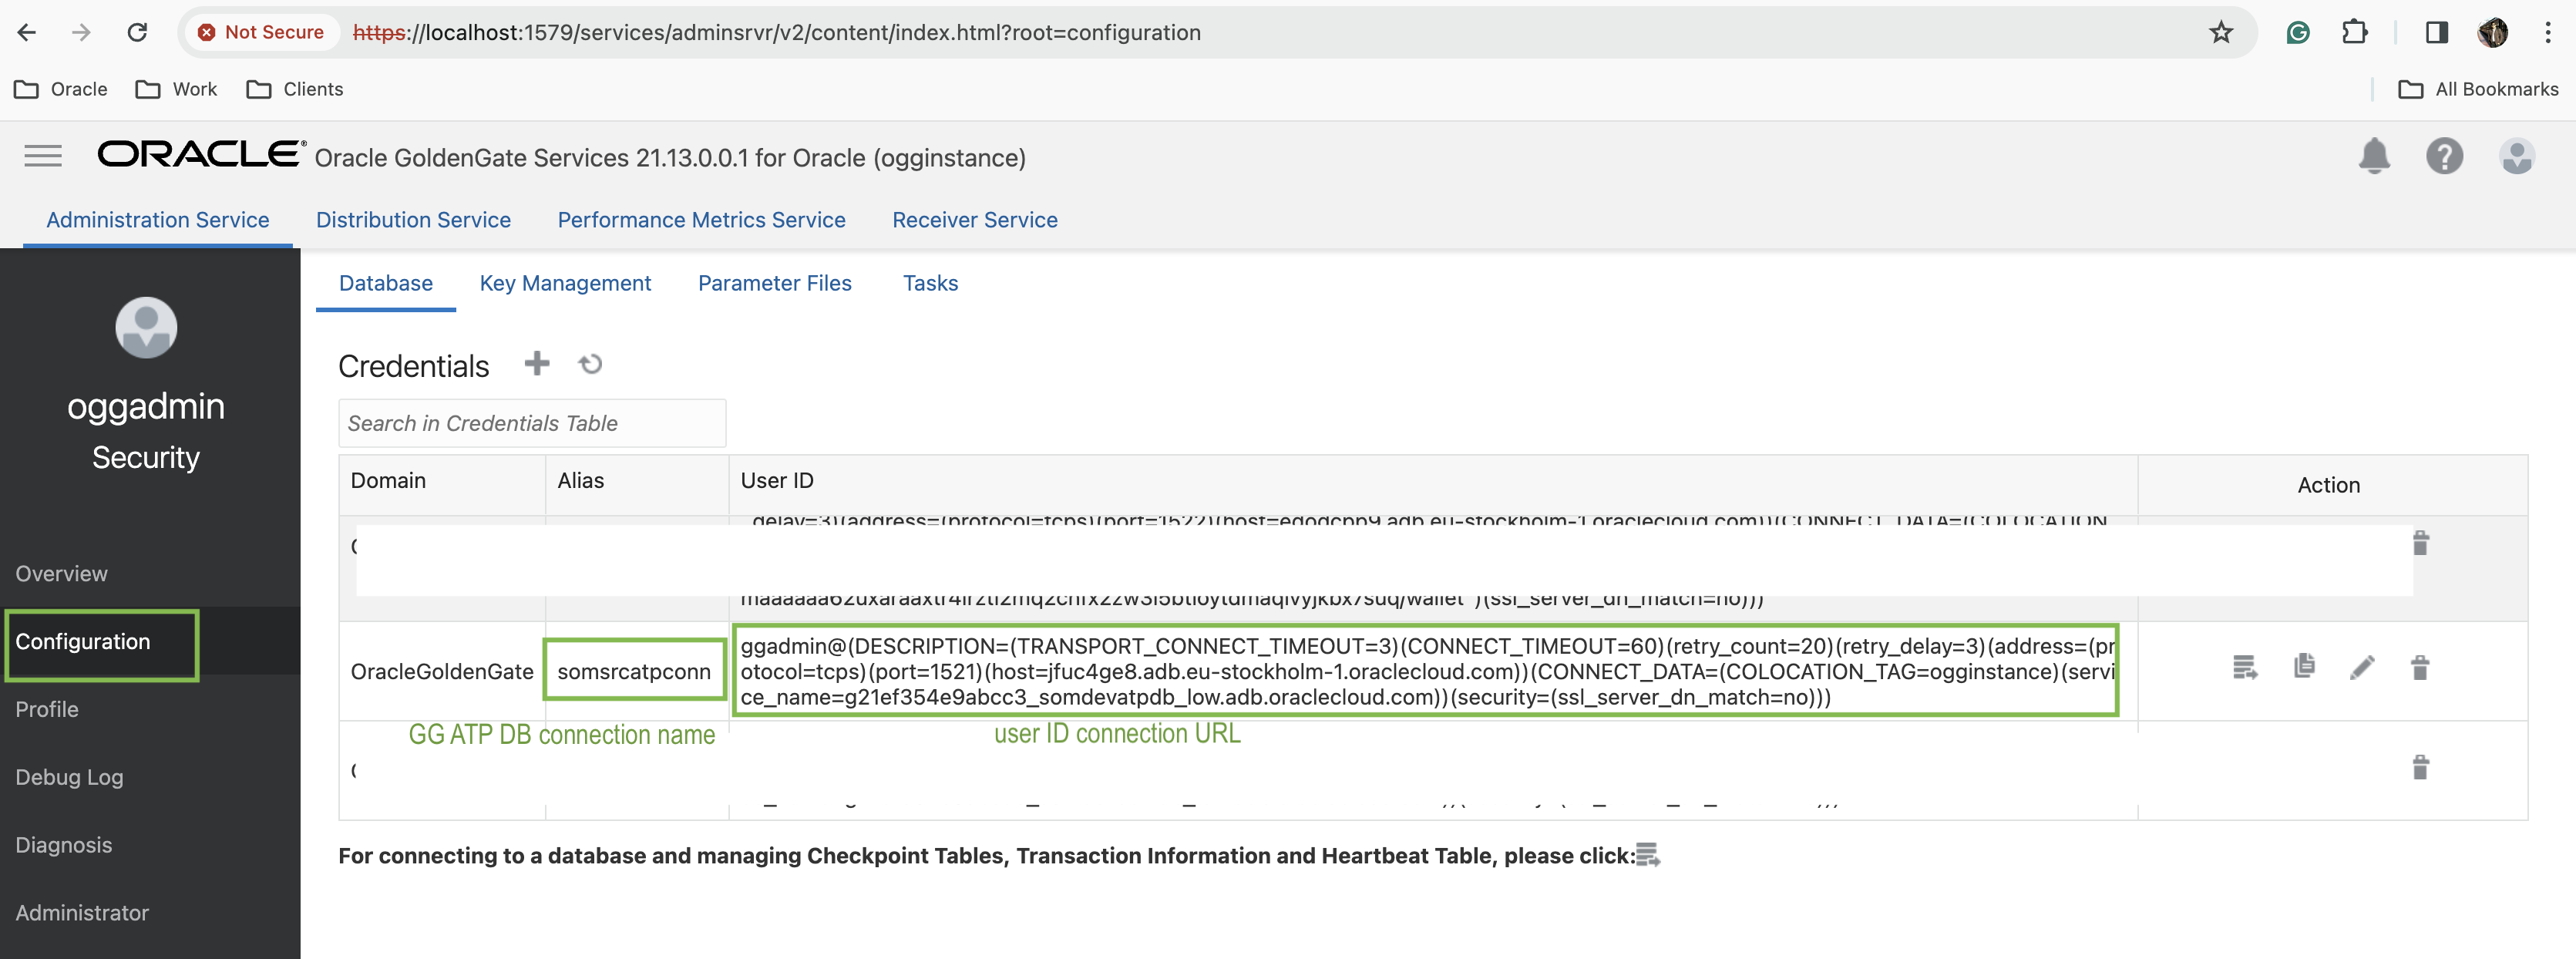Open the Key Management tab
The width and height of the screenshot is (2576, 959).
click(x=565, y=283)
